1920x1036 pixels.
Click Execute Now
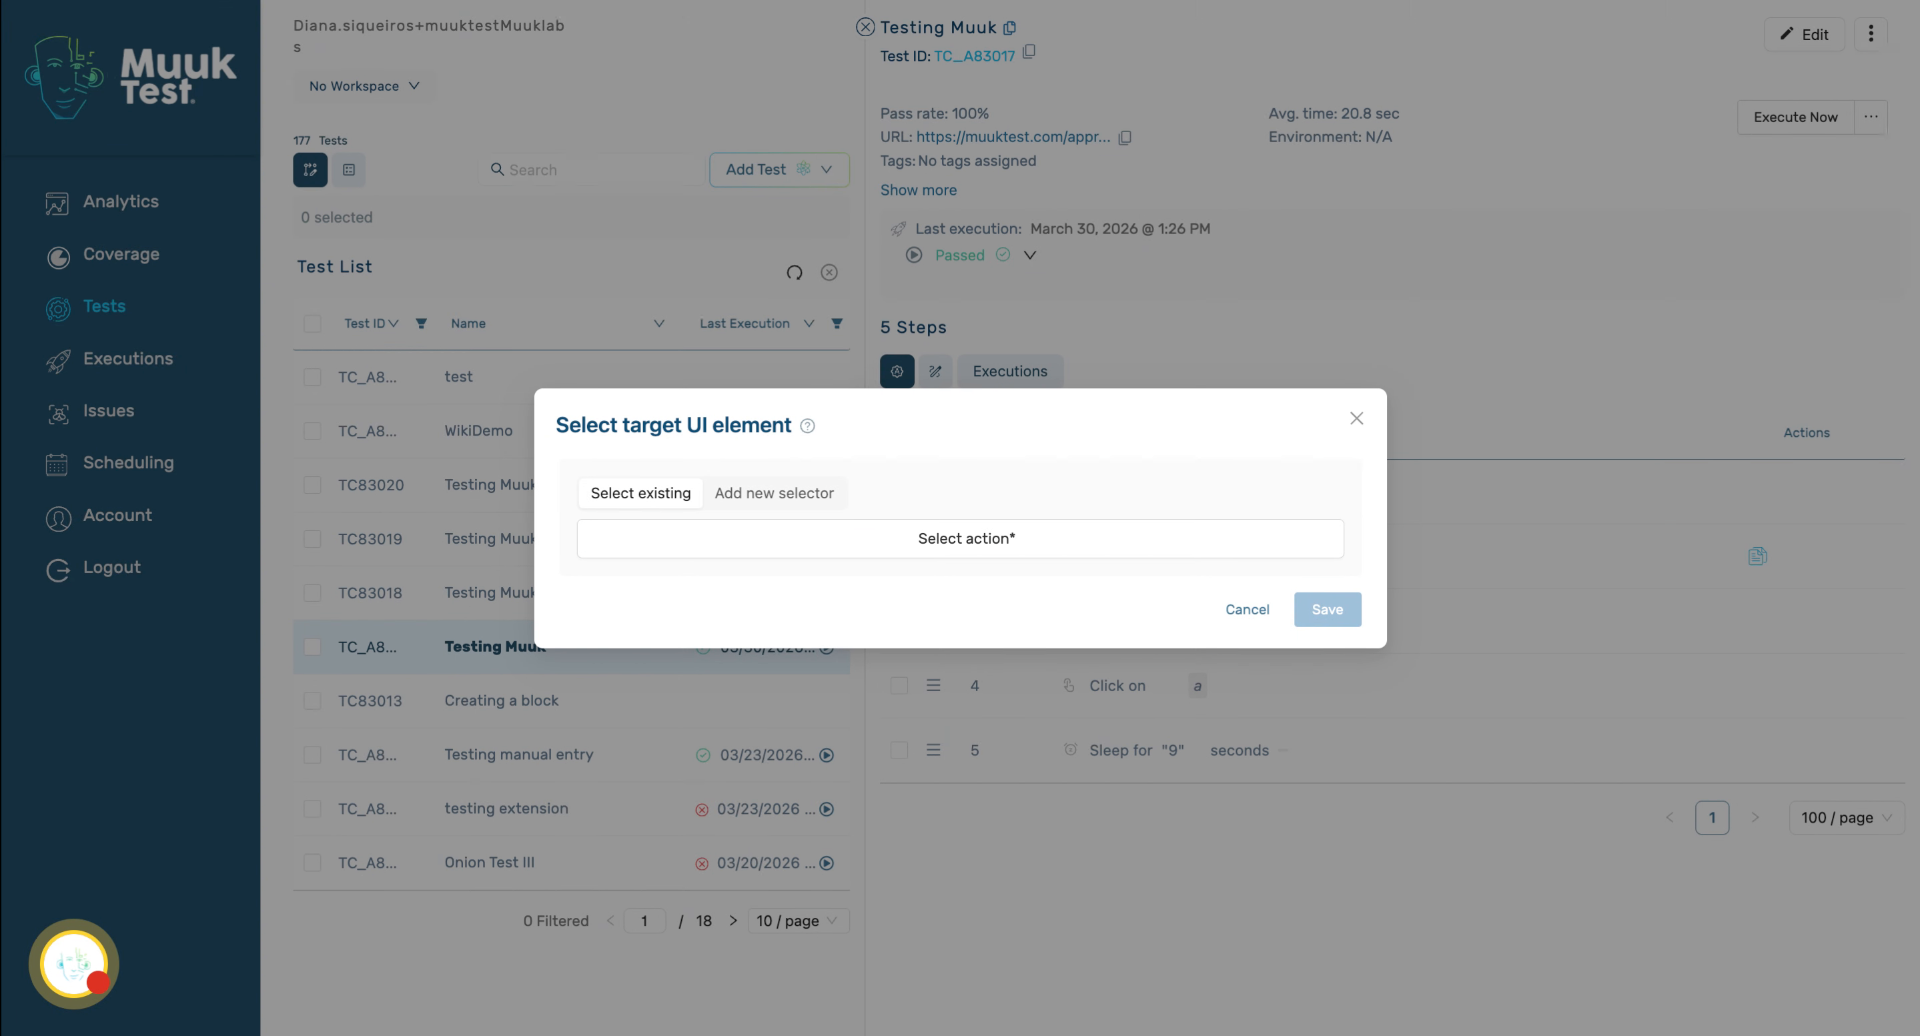1795,117
